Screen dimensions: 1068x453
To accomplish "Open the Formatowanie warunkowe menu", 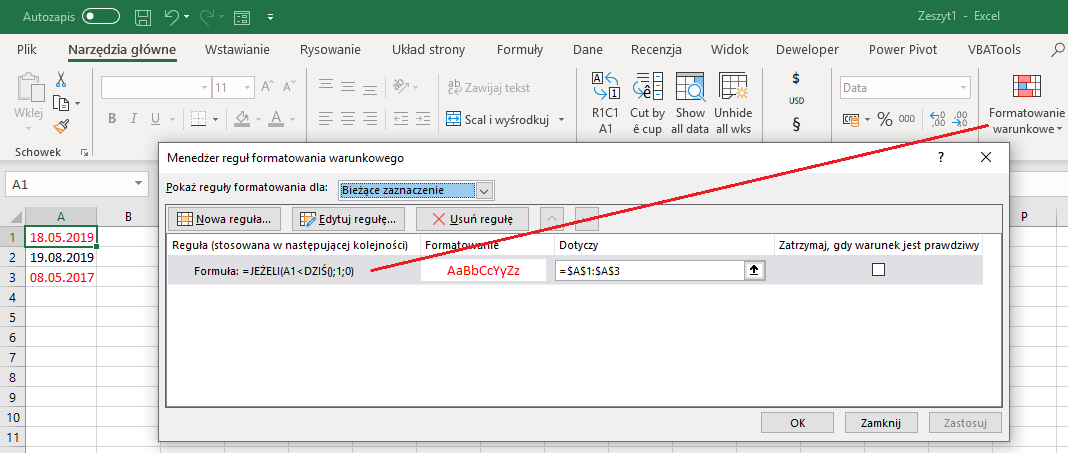I will point(1026,104).
